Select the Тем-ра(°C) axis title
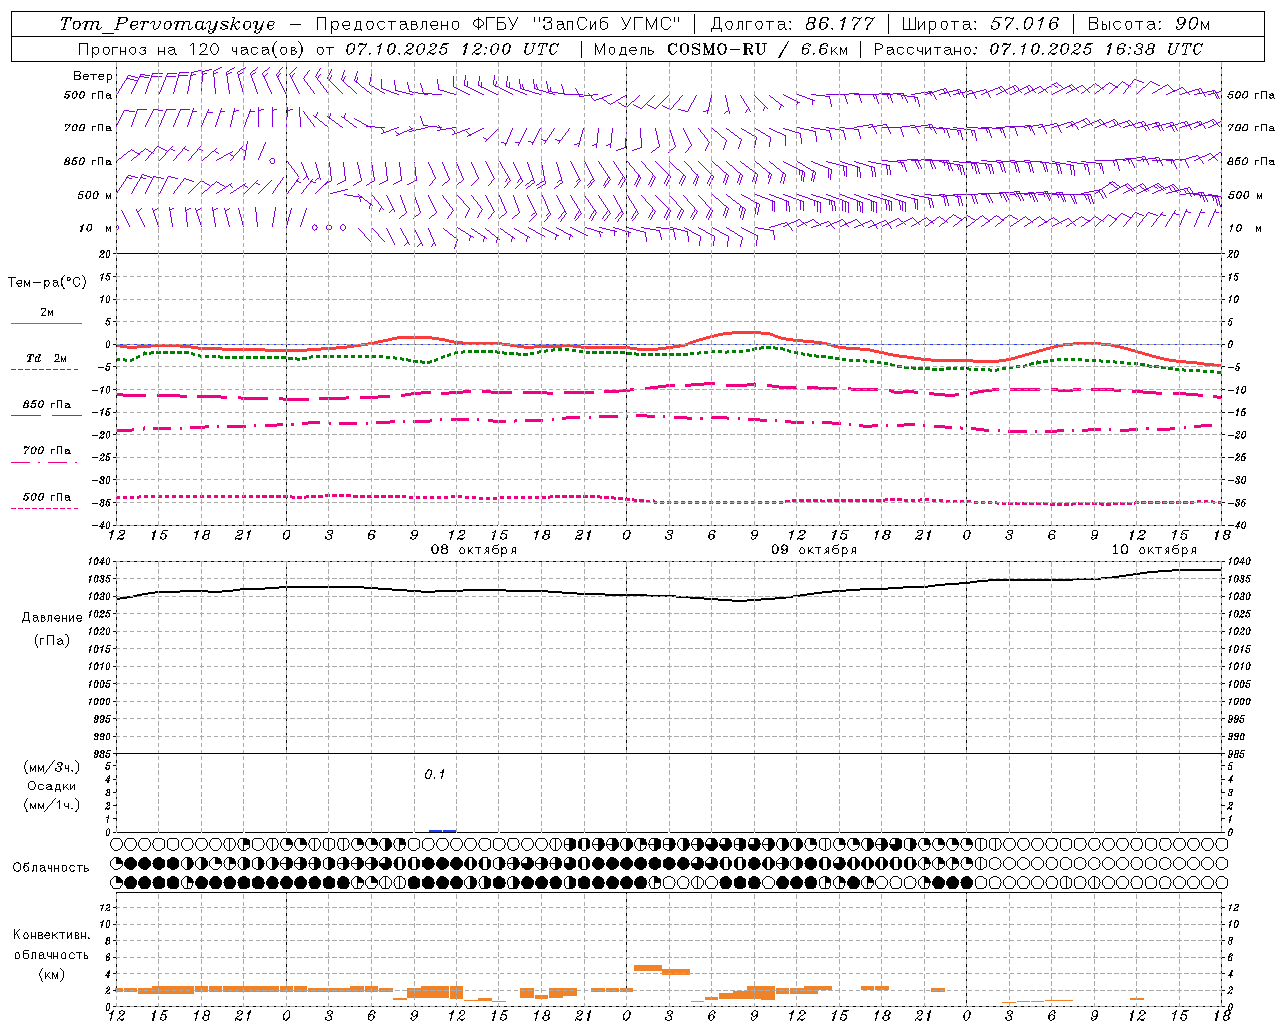Viewport: 1280px width, 1024px height. click(x=47, y=283)
